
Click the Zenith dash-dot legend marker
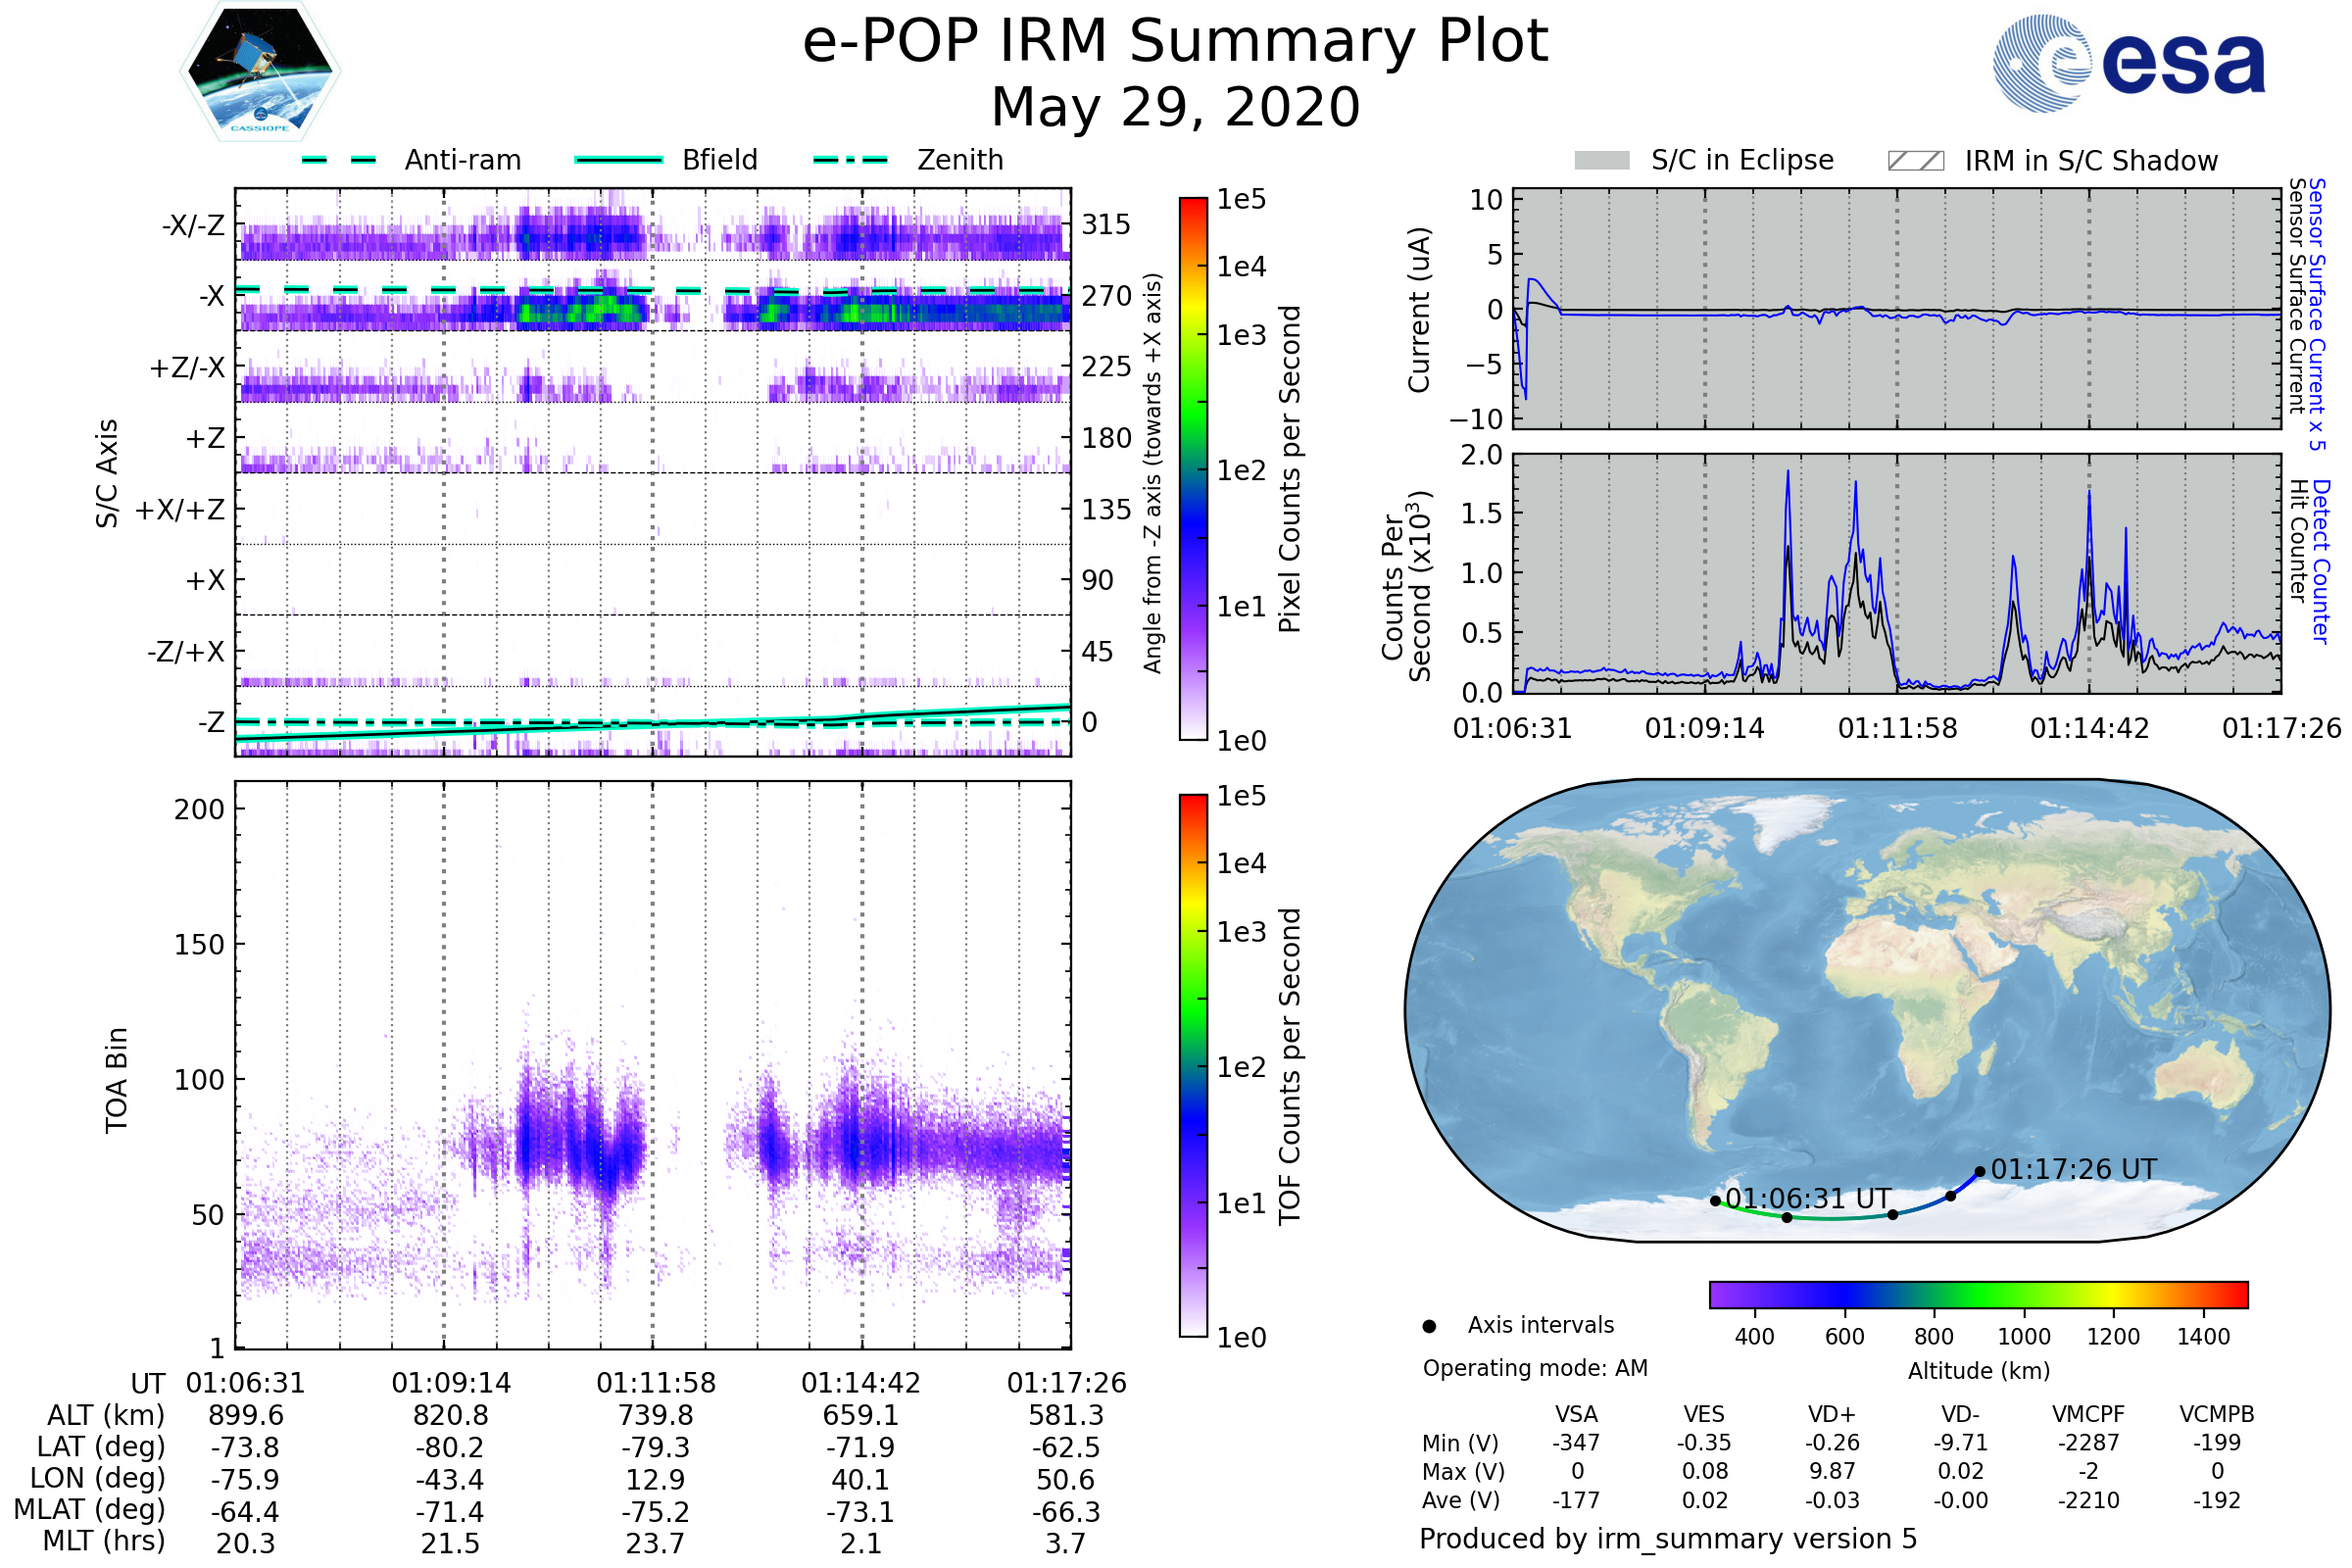point(850,160)
